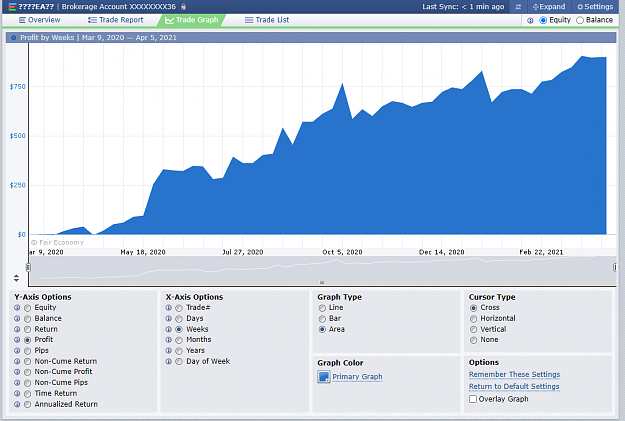Click the Remember These Settings link
The height and width of the screenshot is (421, 625).
click(x=514, y=374)
